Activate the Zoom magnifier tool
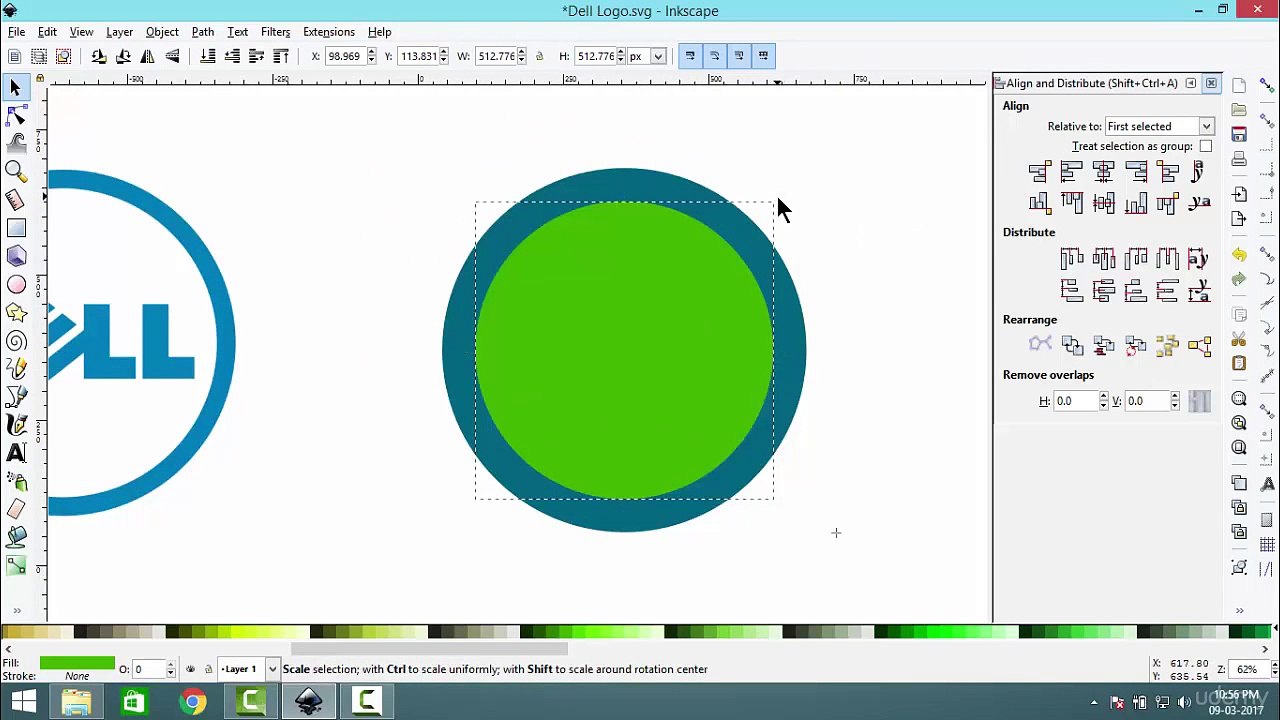The width and height of the screenshot is (1280, 720). point(15,172)
